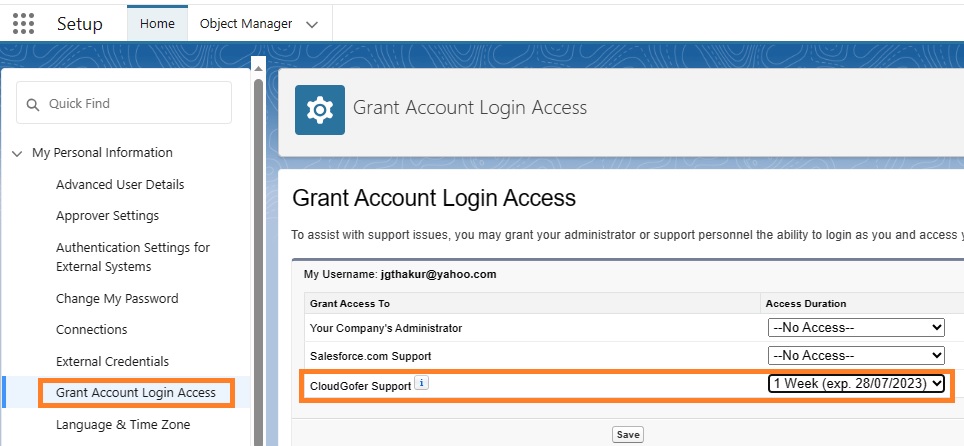Open Language & Time Zone
The image size is (964, 446).
tap(123, 424)
